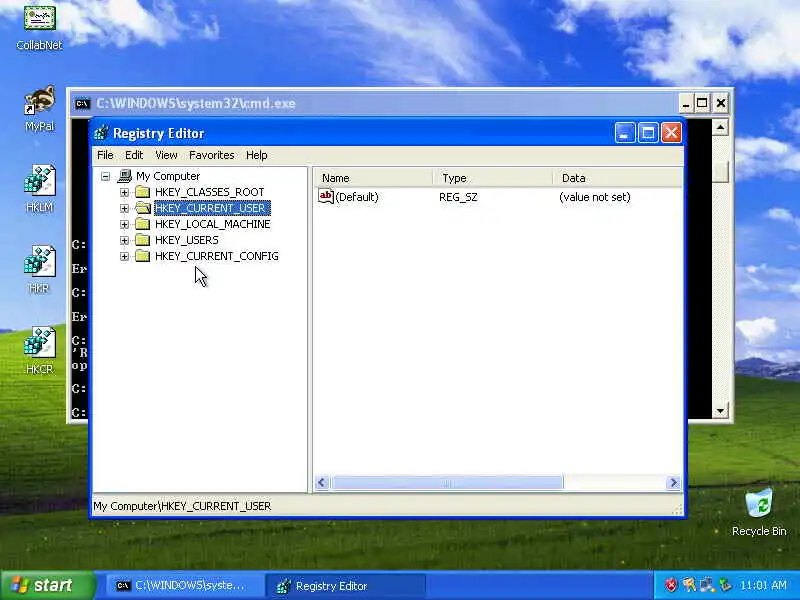The height and width of the screenshot is (600, 800).
Task: Select the HKCR registry file on desktop
Action: tap(39, 350)
